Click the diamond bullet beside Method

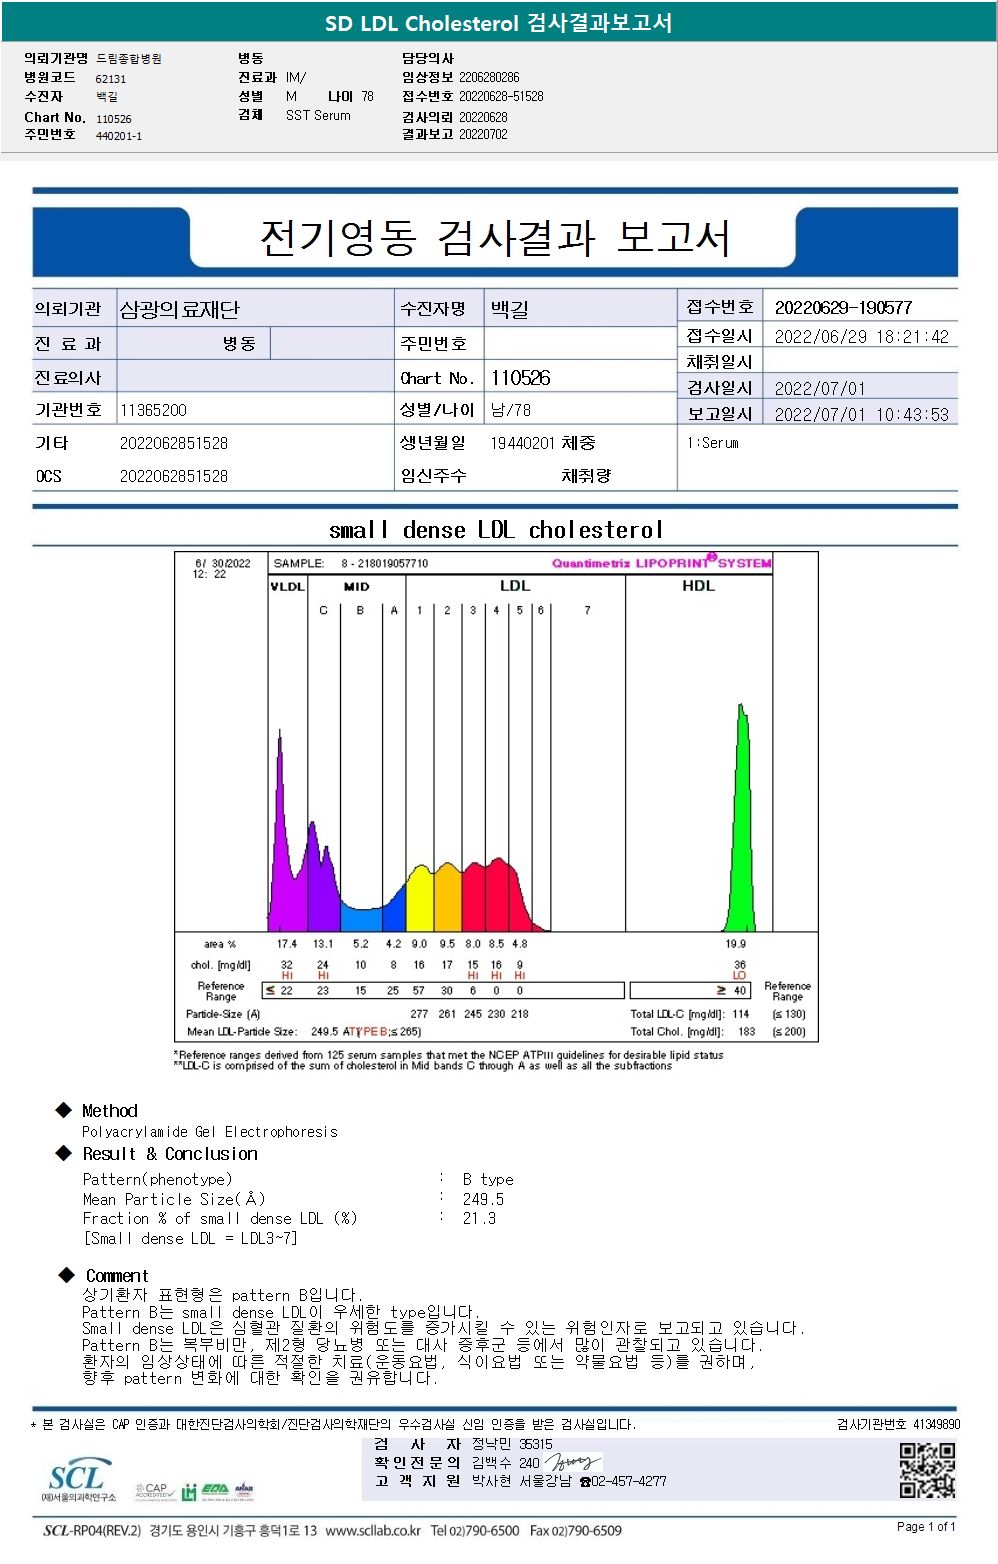64,1110
